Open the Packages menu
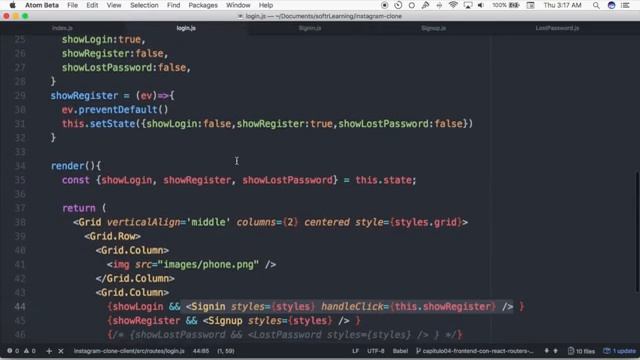Screen dimensions: 640x360 (x=203, y=5)
